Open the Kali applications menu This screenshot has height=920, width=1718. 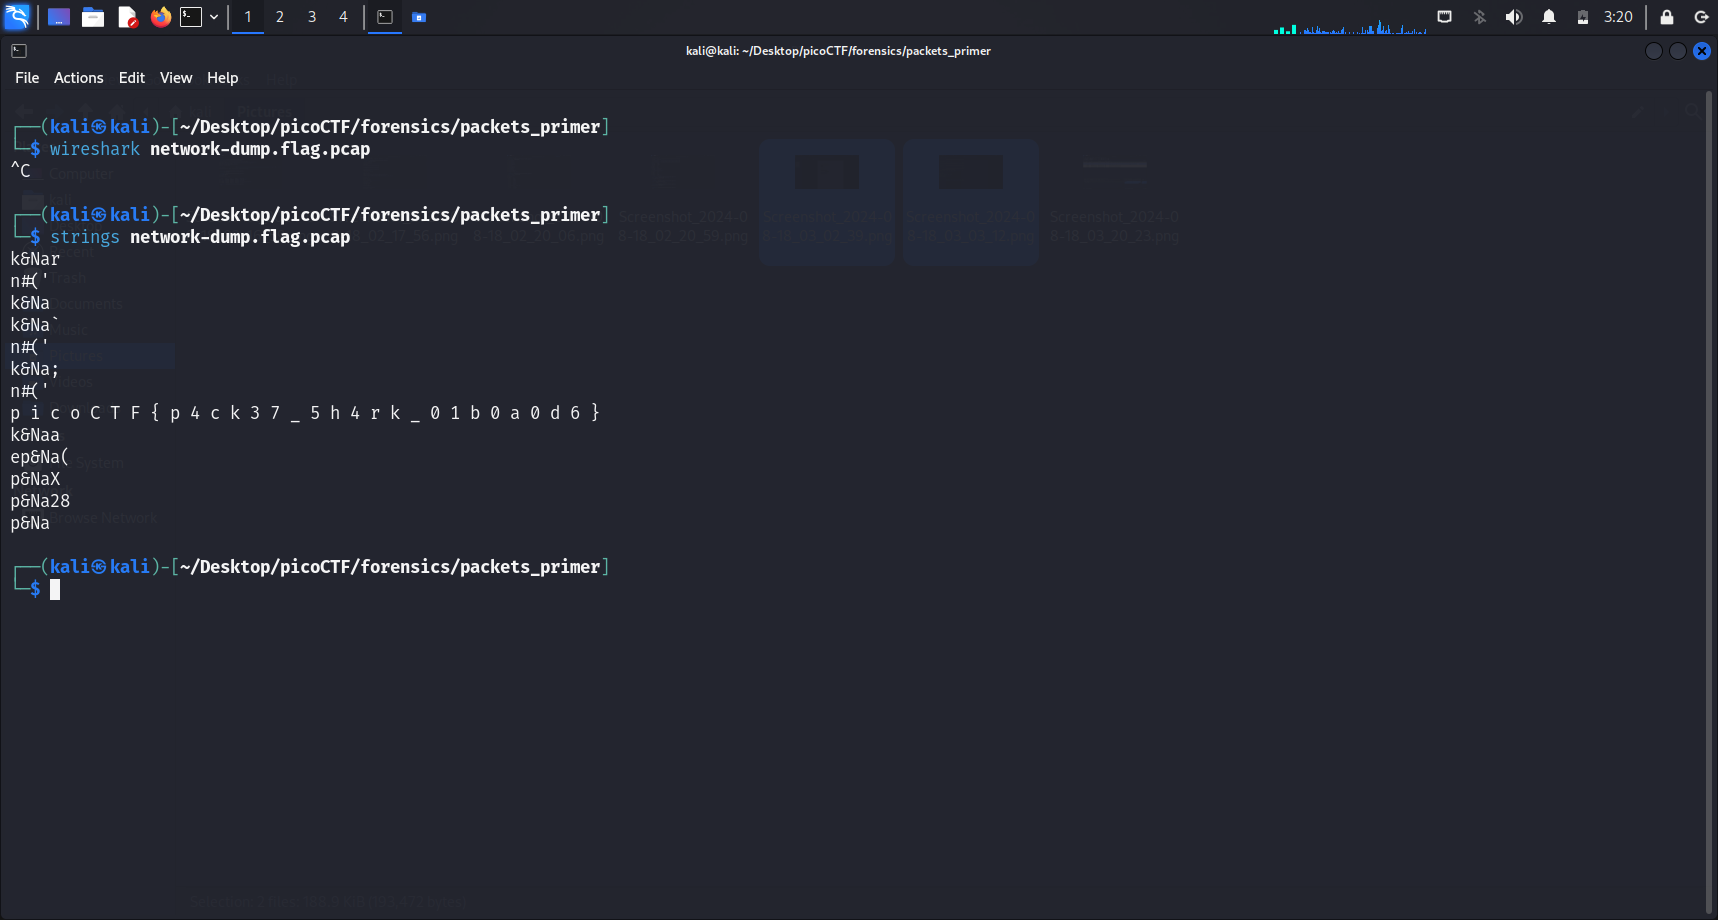coord(17,17)
